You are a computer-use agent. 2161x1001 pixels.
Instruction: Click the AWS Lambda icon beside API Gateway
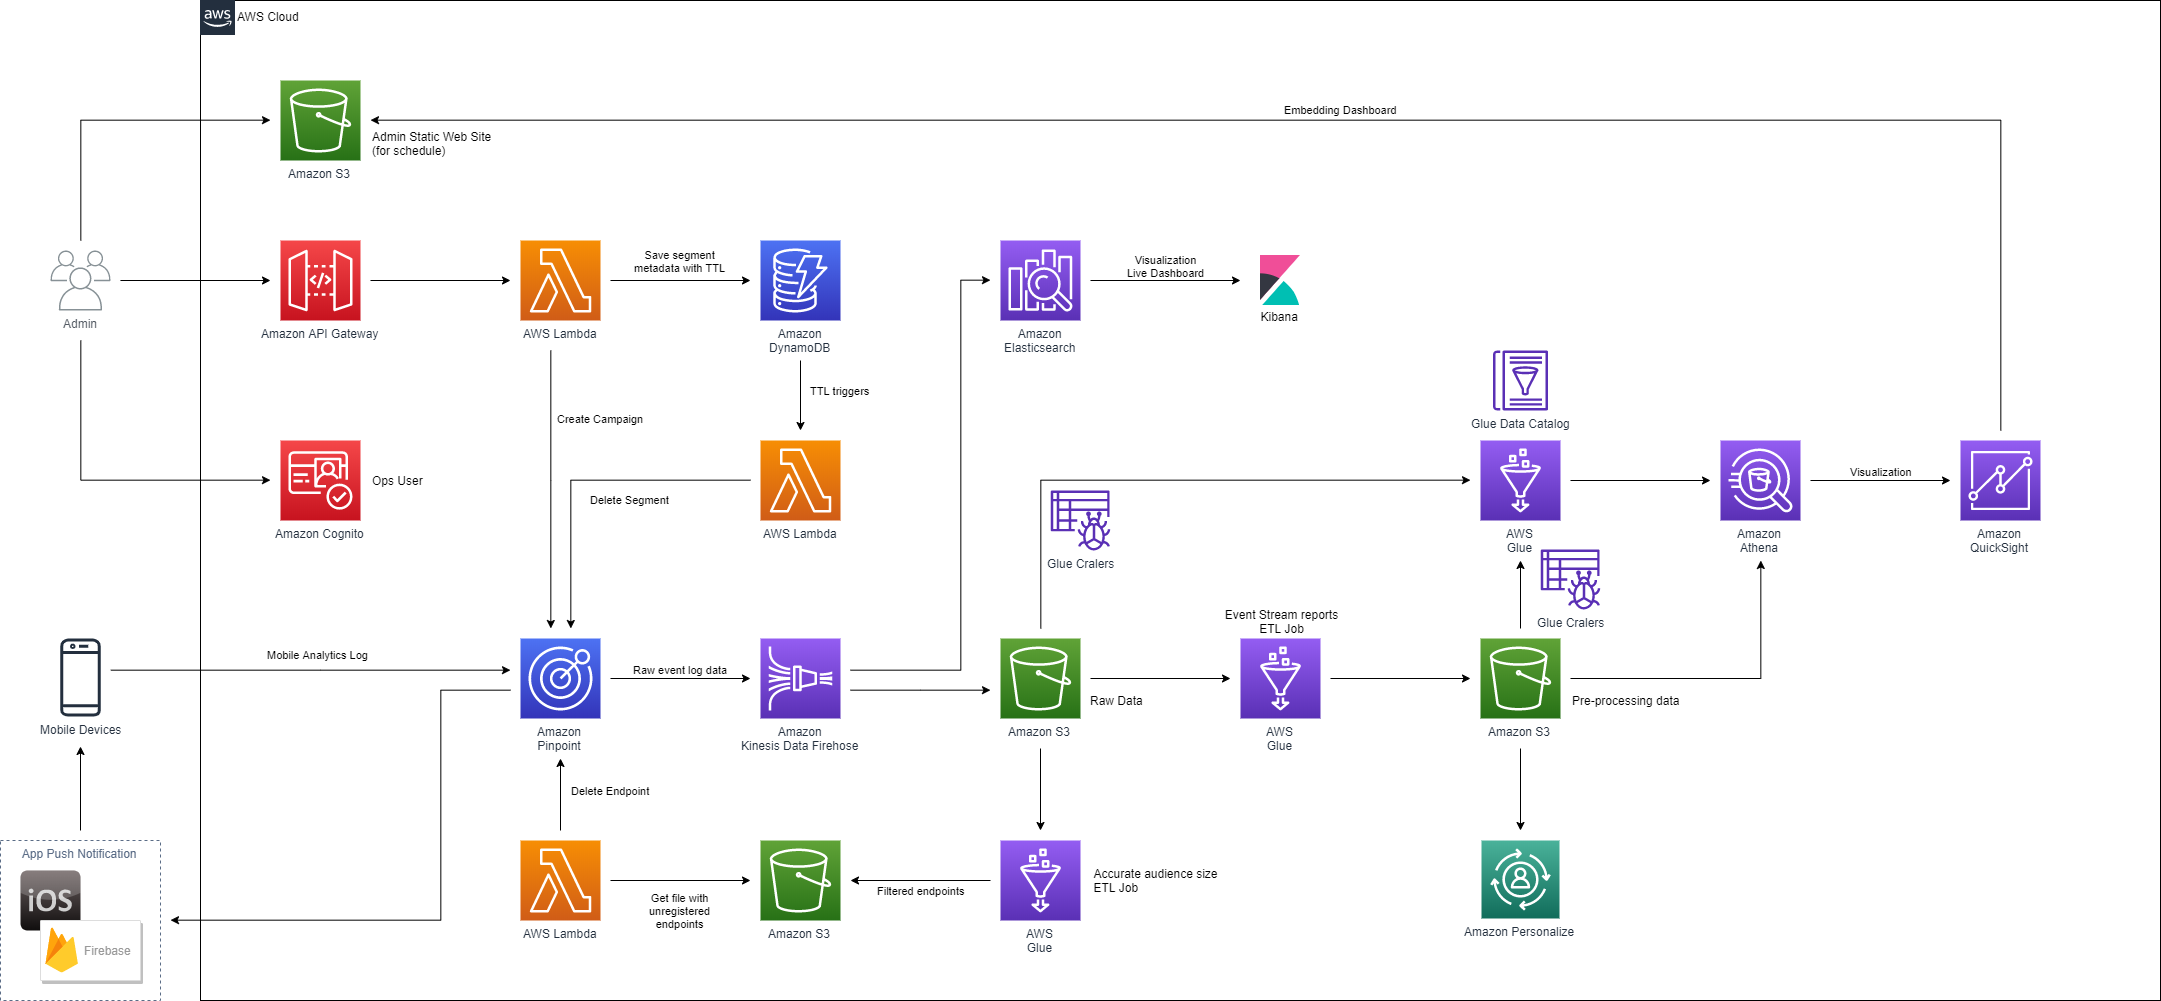560,280
